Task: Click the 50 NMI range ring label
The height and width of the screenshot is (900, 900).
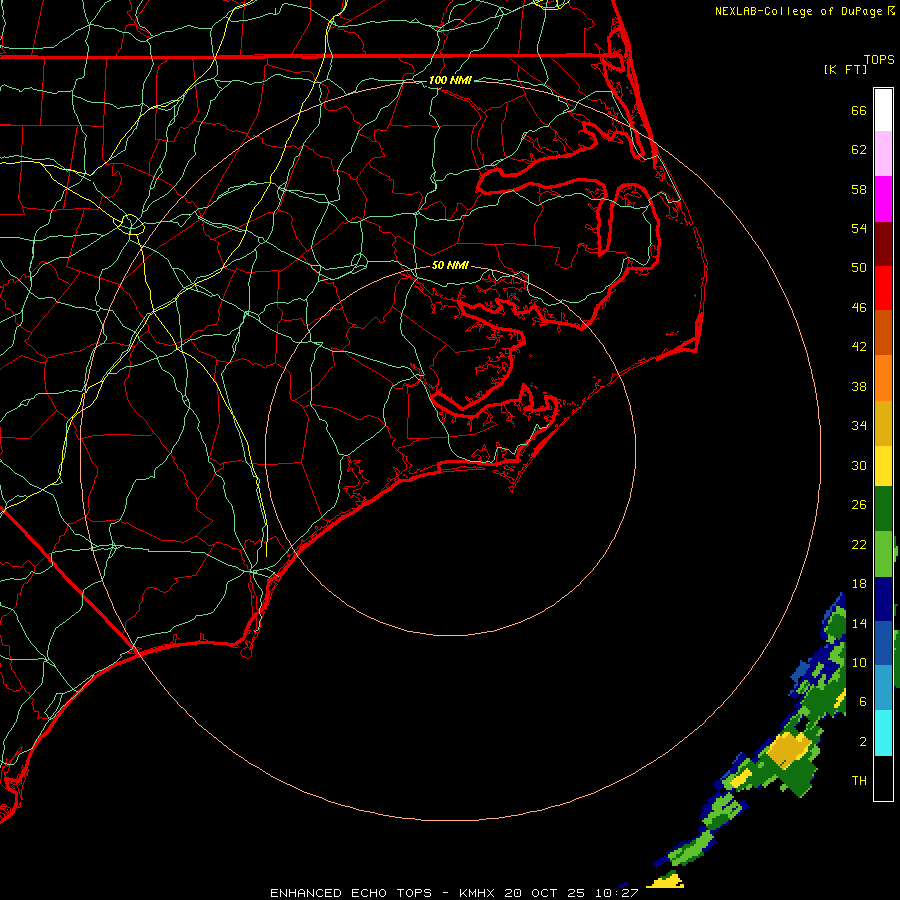Action: coord(450,265)
